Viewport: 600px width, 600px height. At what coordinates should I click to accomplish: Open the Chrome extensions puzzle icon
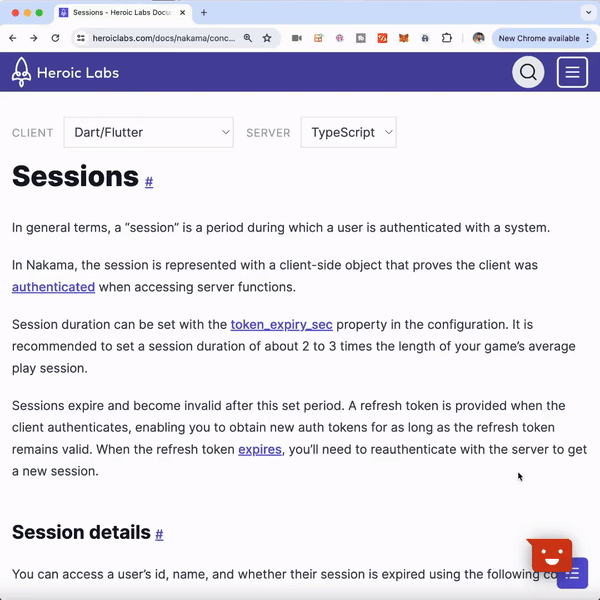446,38
